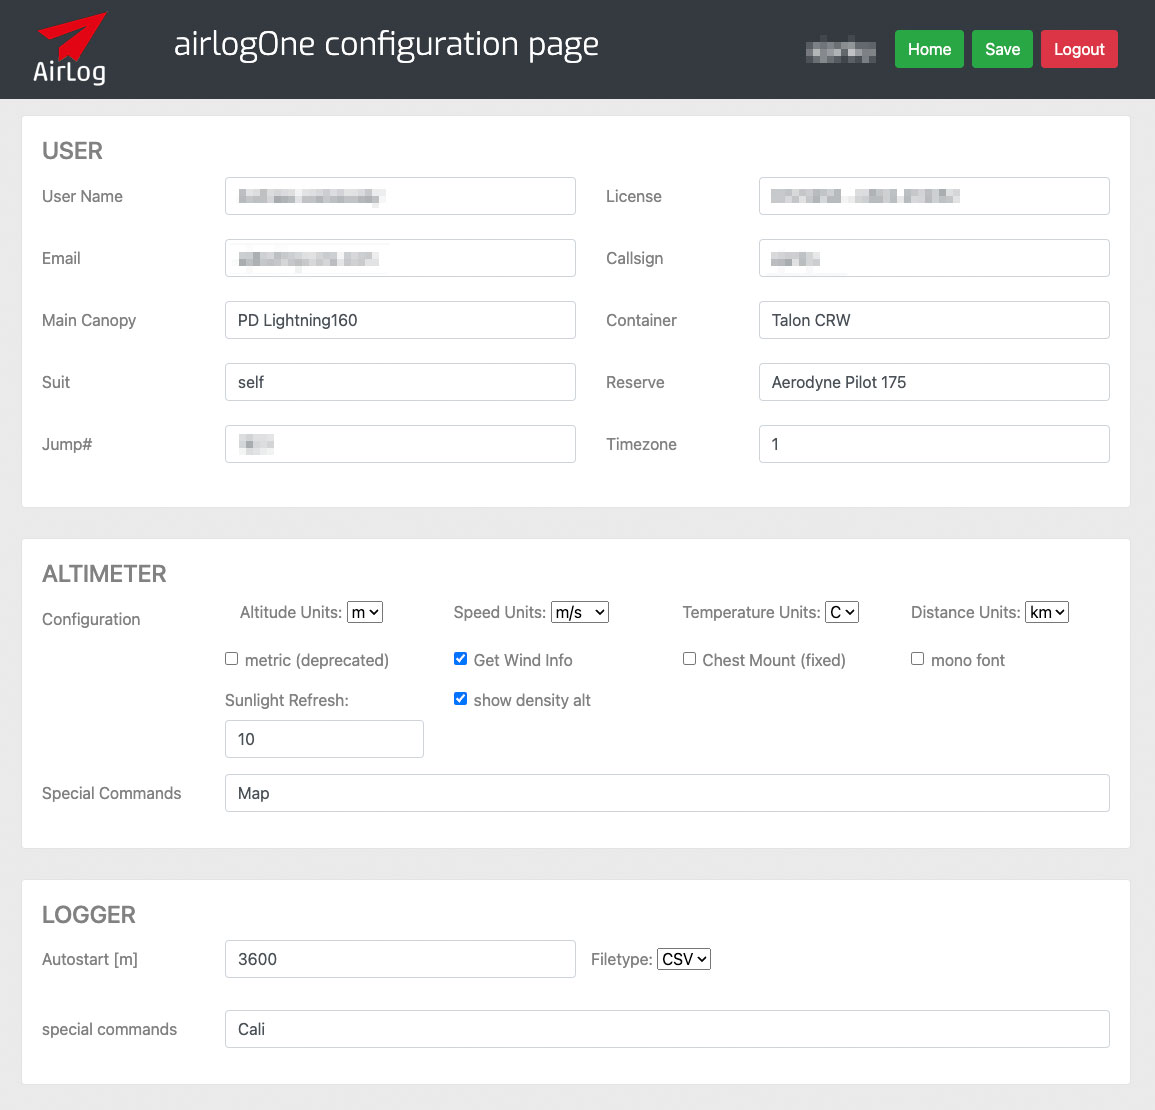Save the configuration with Save button
Screen dimensions: 1155x1110
pos(1002,49)
